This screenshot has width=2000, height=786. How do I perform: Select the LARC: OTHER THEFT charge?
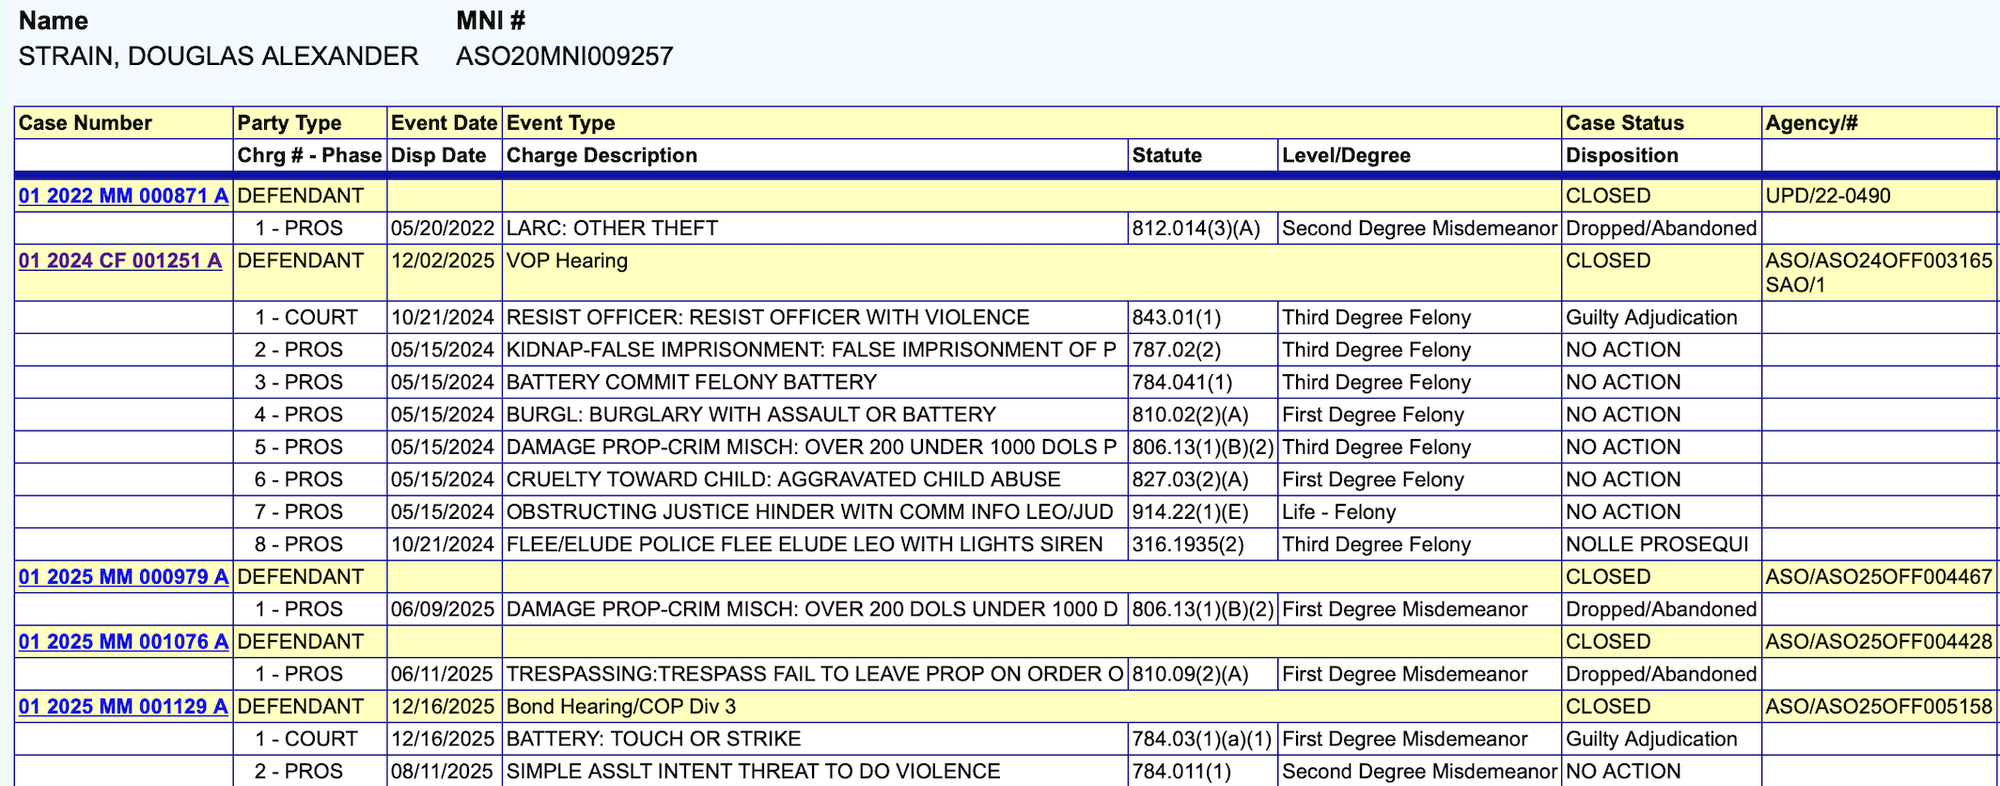tap(611, 229)
